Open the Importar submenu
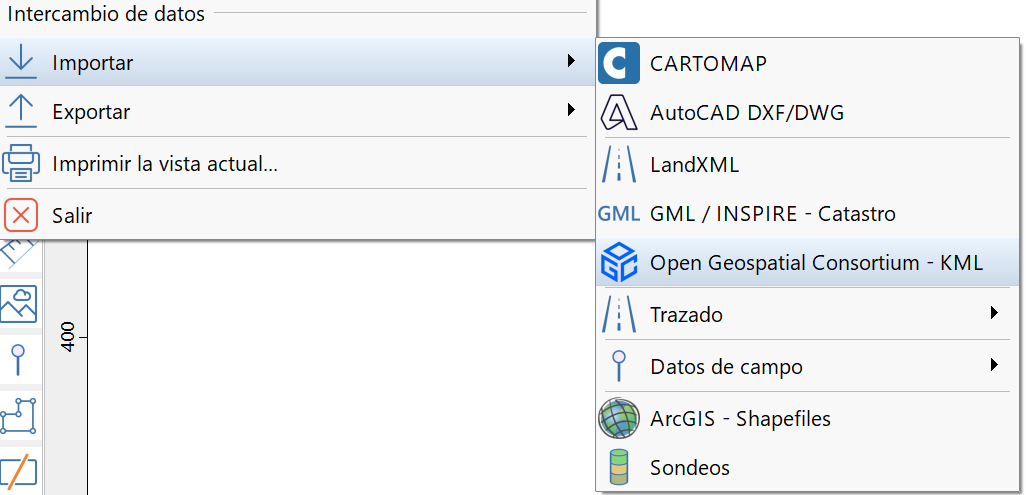1026x495 pixels. 297,62
